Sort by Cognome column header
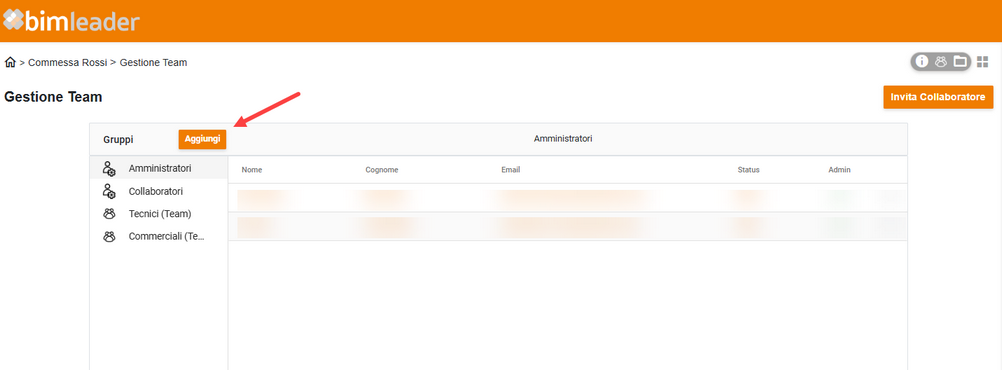 tap(382, 170)
